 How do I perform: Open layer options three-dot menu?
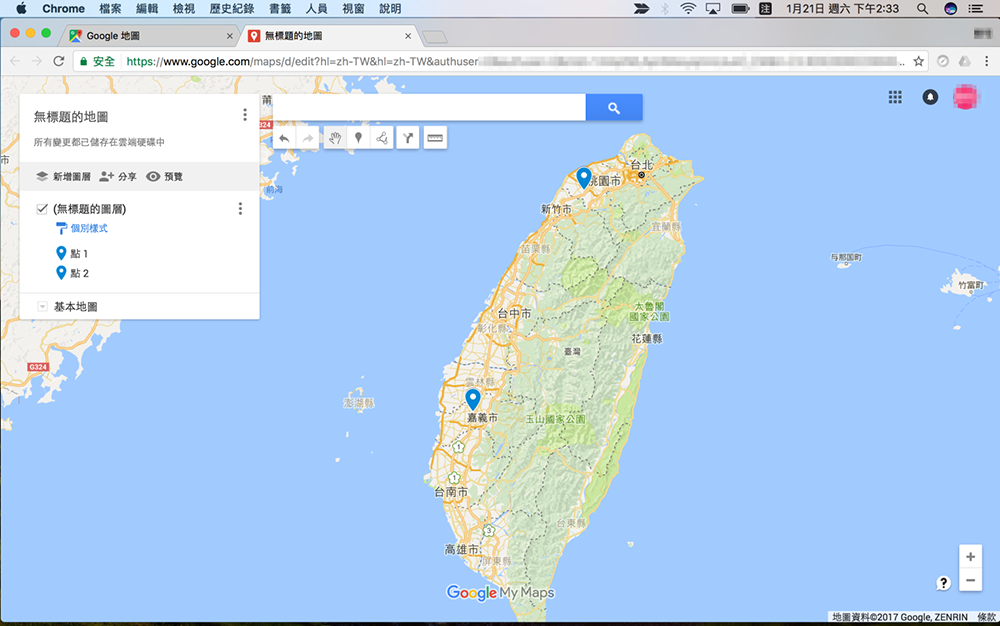(x=240, y=208)
